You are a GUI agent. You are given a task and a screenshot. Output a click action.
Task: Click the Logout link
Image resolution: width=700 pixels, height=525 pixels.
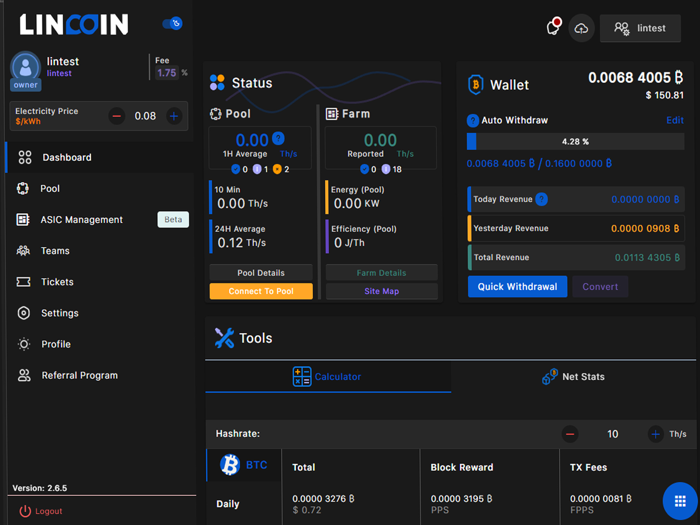click(49, 511)
